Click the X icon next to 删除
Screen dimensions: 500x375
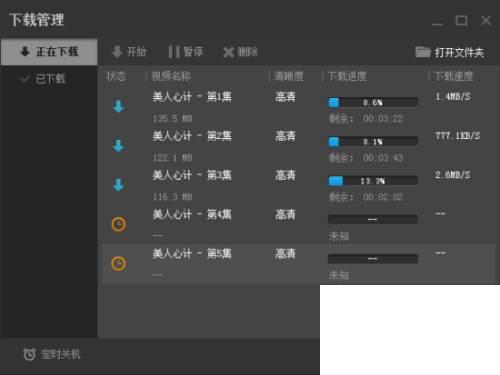click(x=228, y=52)
